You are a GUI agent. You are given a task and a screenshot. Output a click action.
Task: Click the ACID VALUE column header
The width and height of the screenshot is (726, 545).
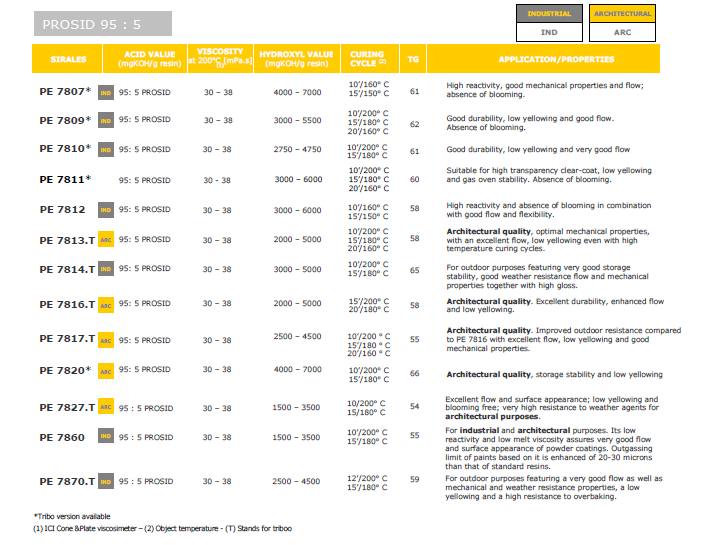pyautogui.click(x=145, y=59)
